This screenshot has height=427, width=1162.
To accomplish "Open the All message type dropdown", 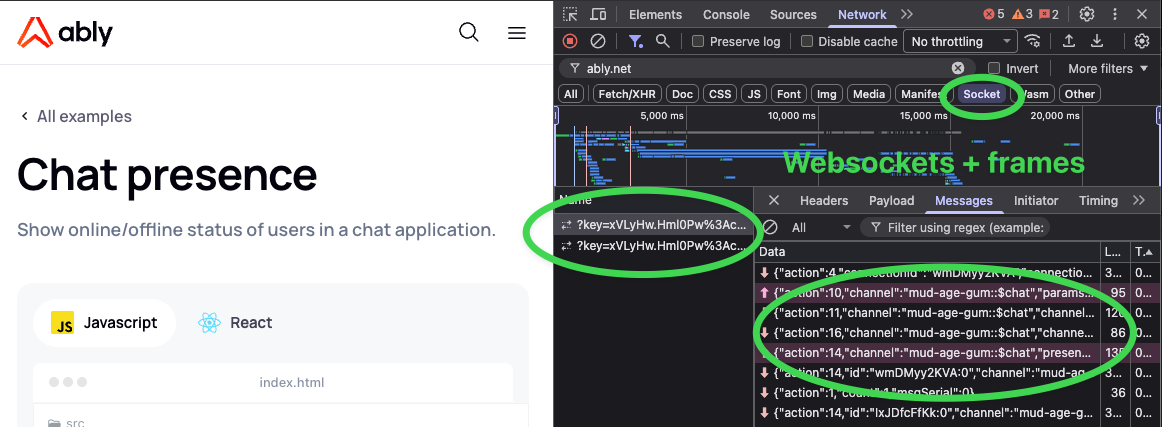I will pyautogui.click(x=821, y=228).
